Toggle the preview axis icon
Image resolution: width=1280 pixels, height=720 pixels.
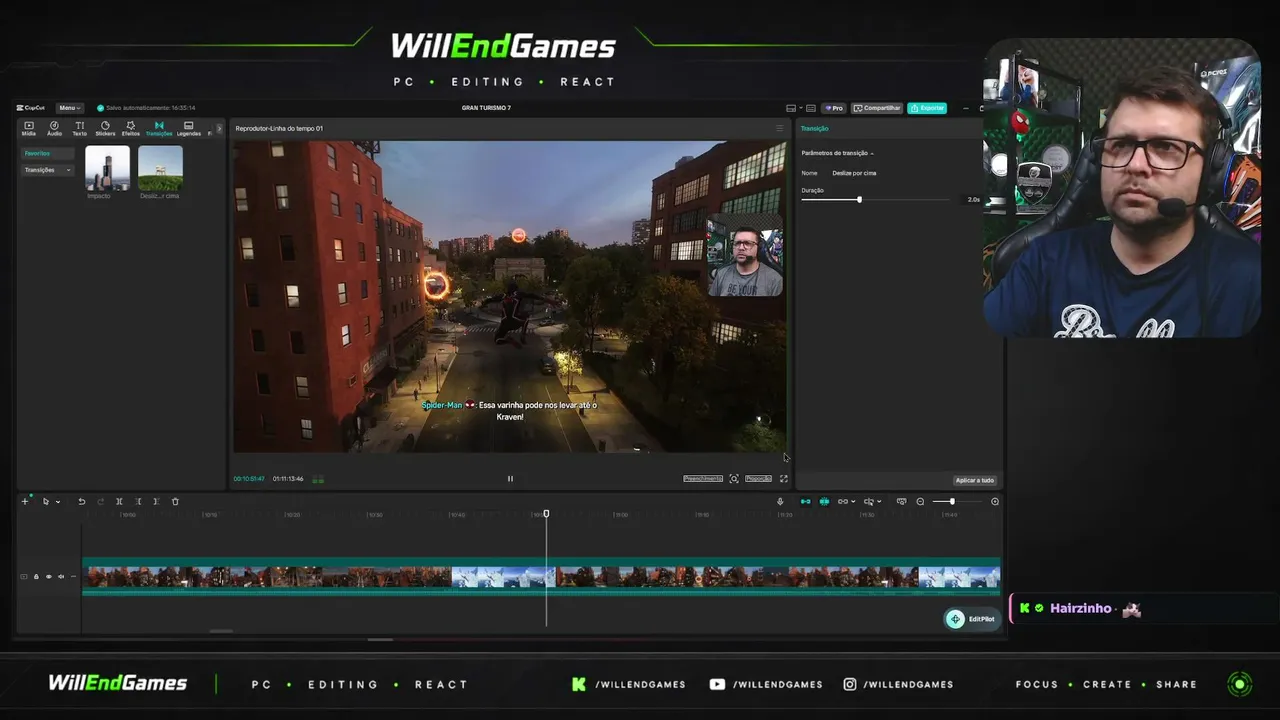(868, 501)
